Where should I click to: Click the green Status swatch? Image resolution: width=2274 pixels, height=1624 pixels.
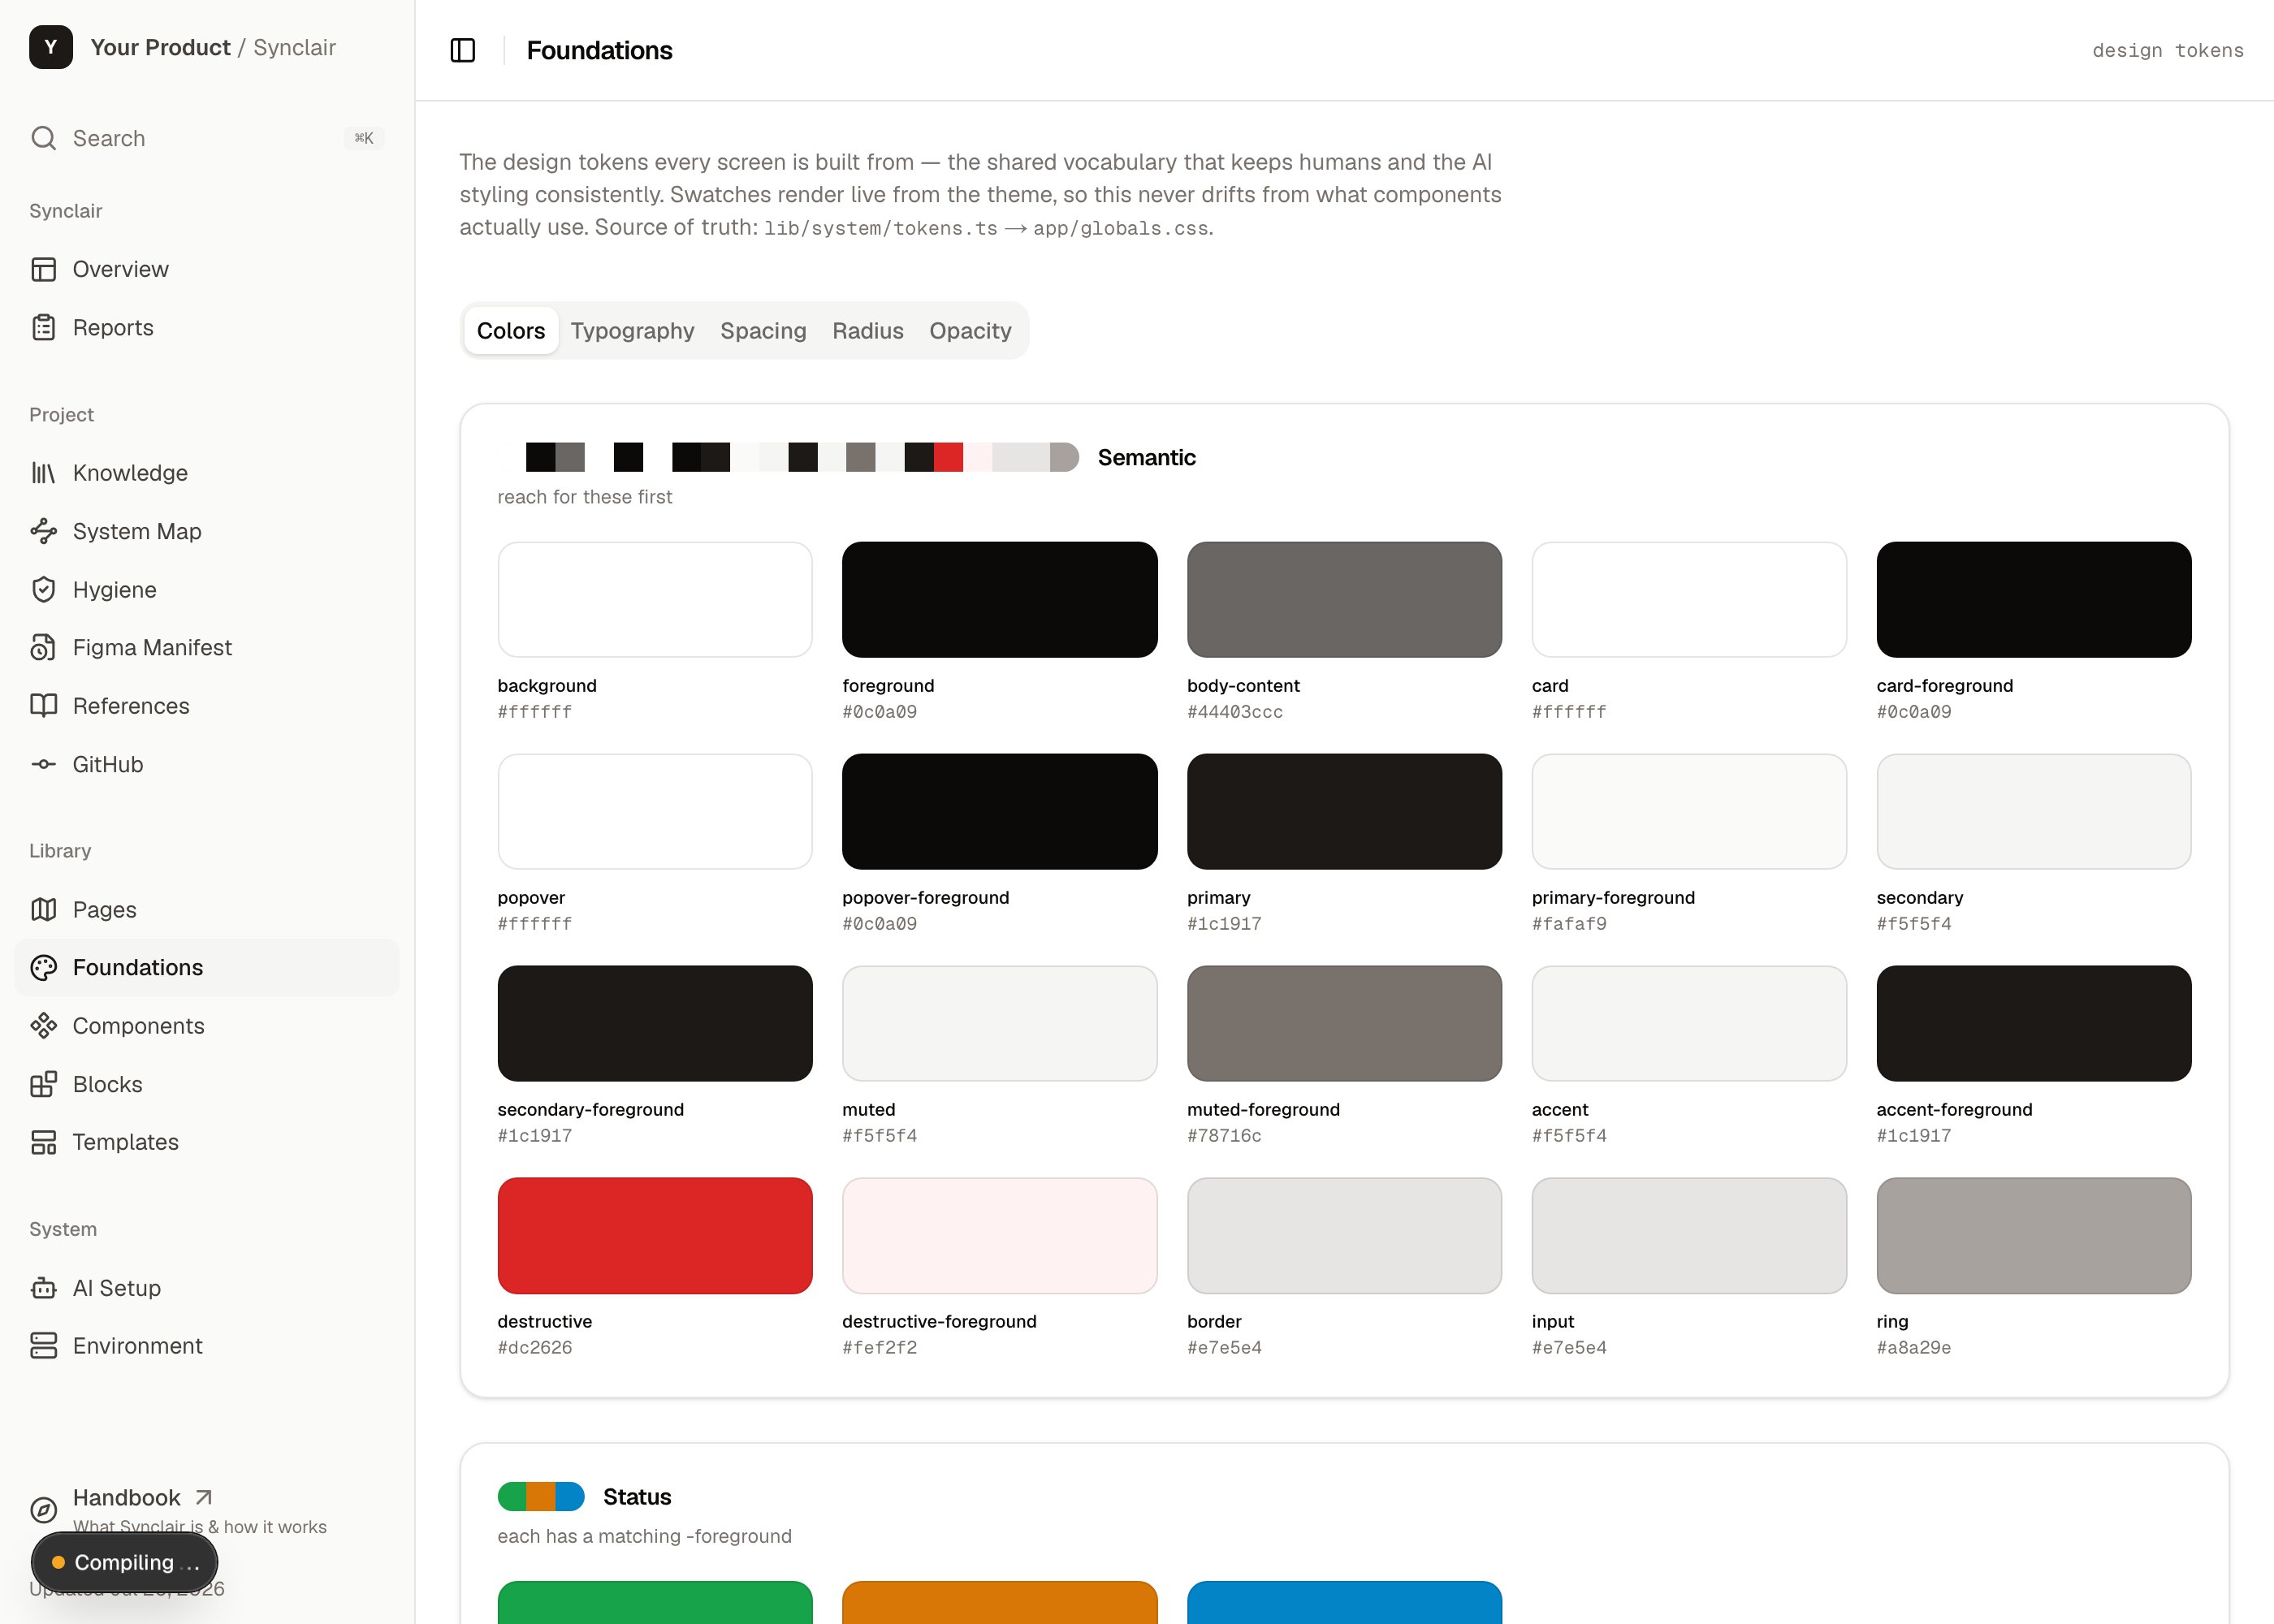click(x=655, y=1602)
